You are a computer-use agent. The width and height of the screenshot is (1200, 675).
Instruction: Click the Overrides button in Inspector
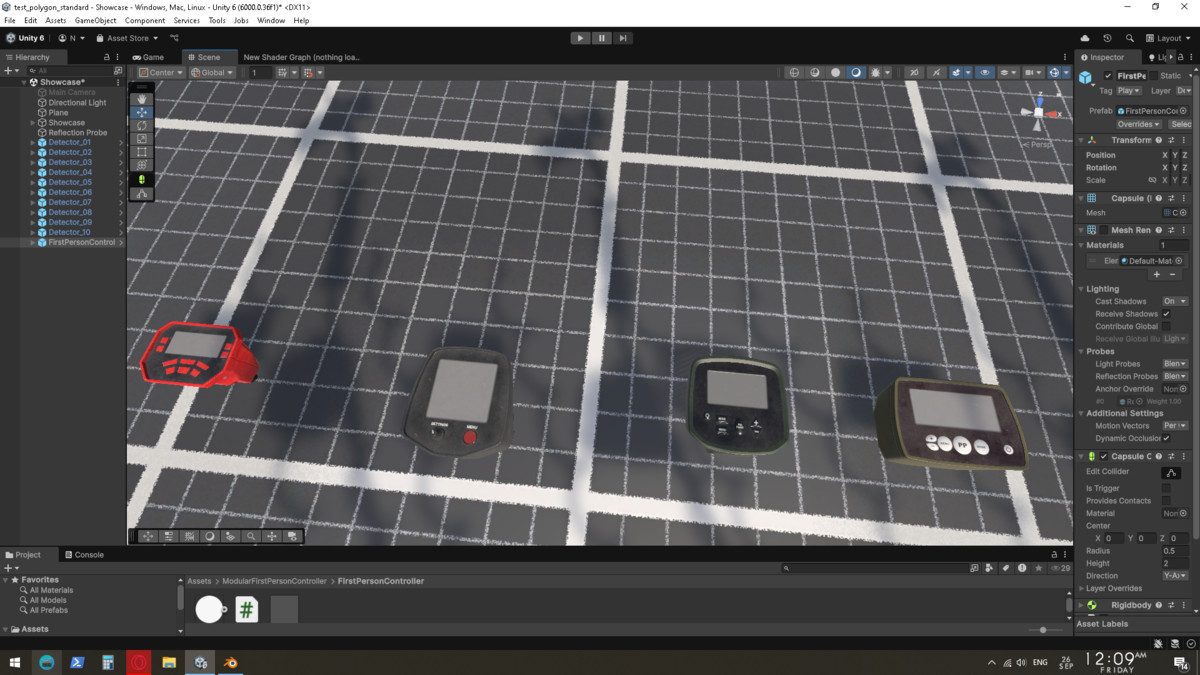[x=1138, y=124]
